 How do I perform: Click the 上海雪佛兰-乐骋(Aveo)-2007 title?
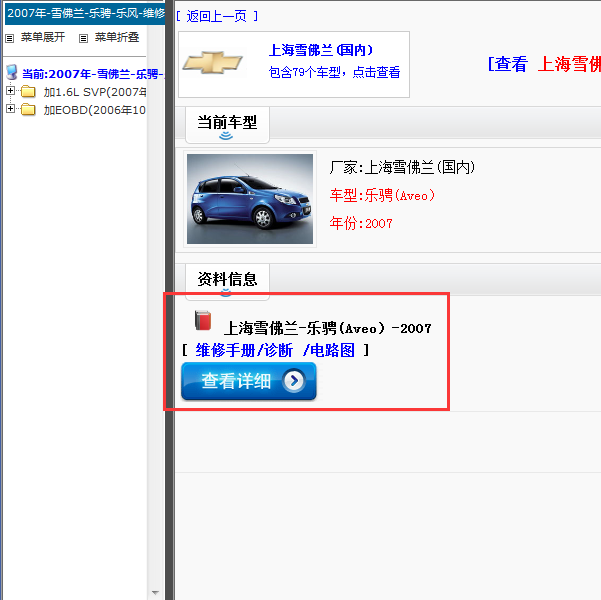tap(328, 329)
